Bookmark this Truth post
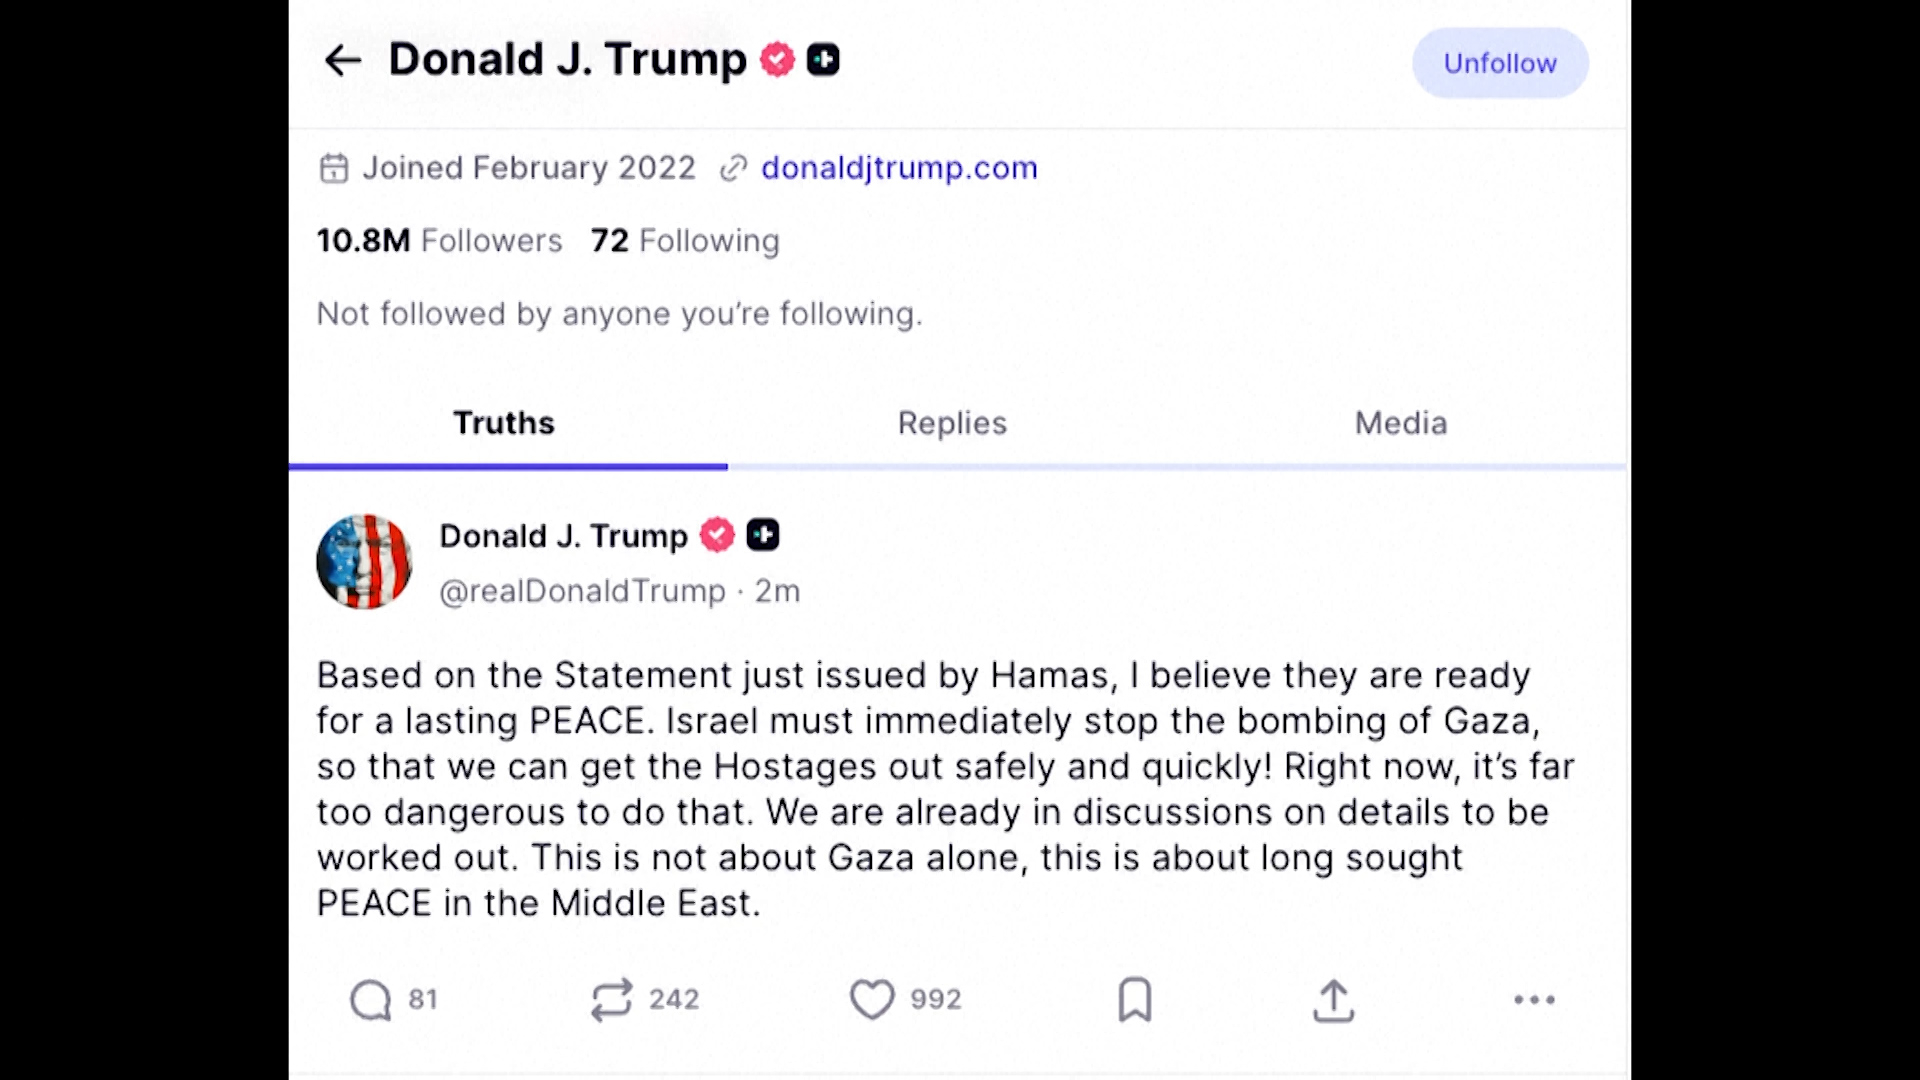 tap(1135, 999)
